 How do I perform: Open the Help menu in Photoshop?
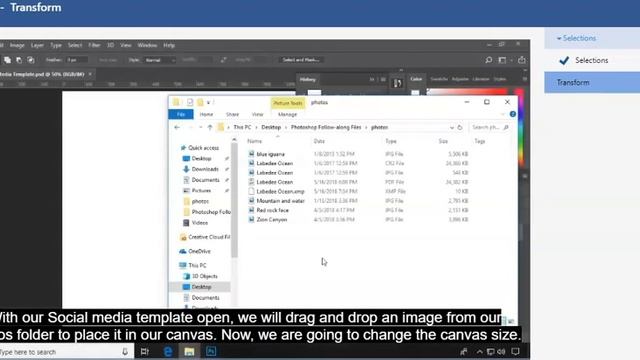click(x=169, y=45)
